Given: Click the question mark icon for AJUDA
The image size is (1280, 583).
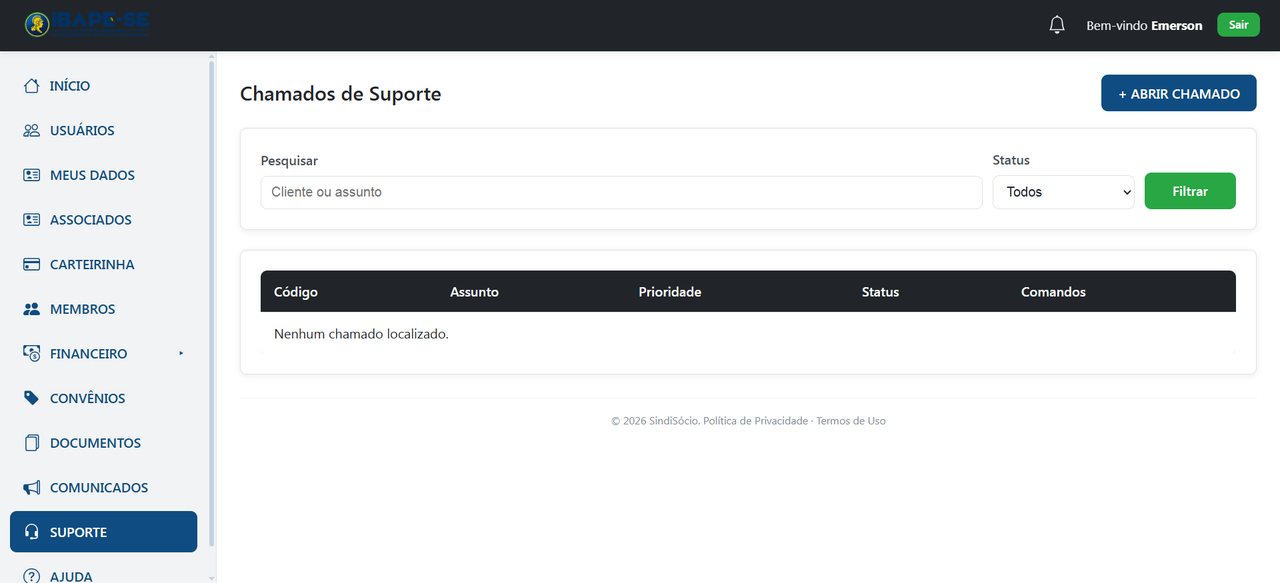Looking at the screenshot, I should pyautogui.click(x=32, y=576).
